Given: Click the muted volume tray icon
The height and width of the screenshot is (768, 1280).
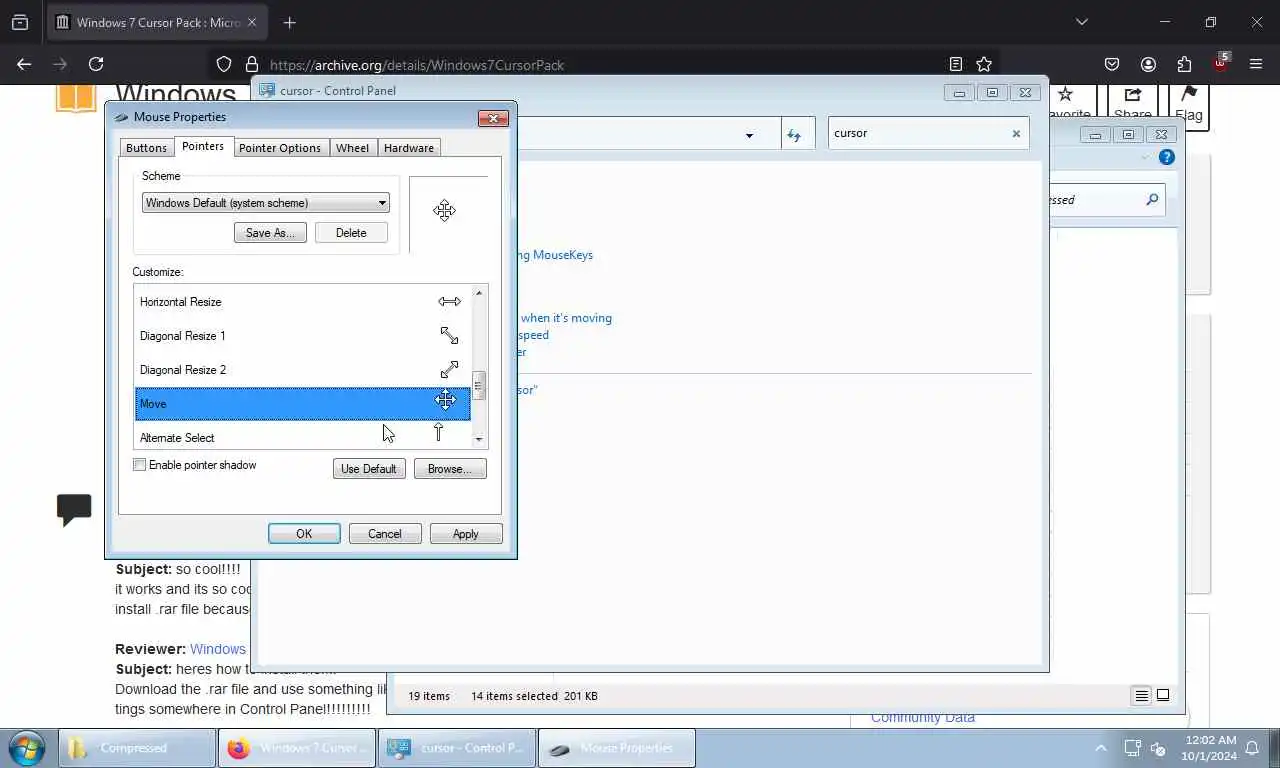Looking at the screenshot, I should [1159, 748].
